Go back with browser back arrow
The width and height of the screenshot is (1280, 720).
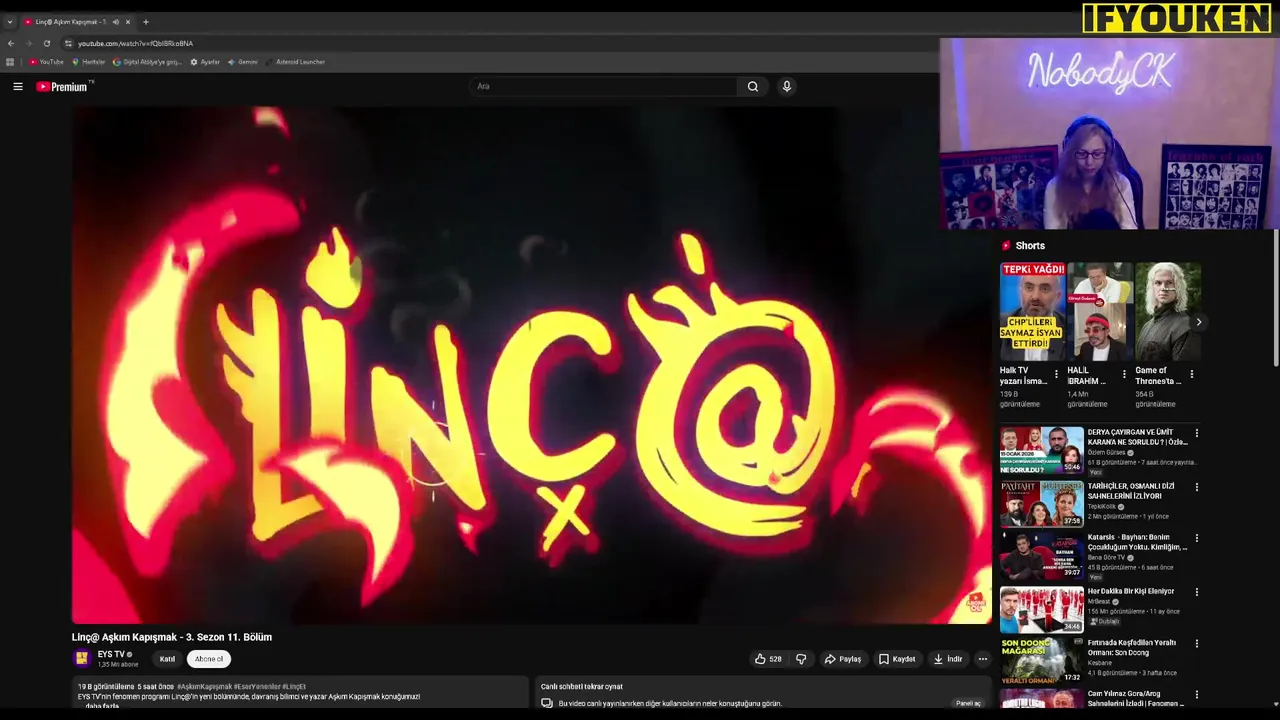click(11, 43)
